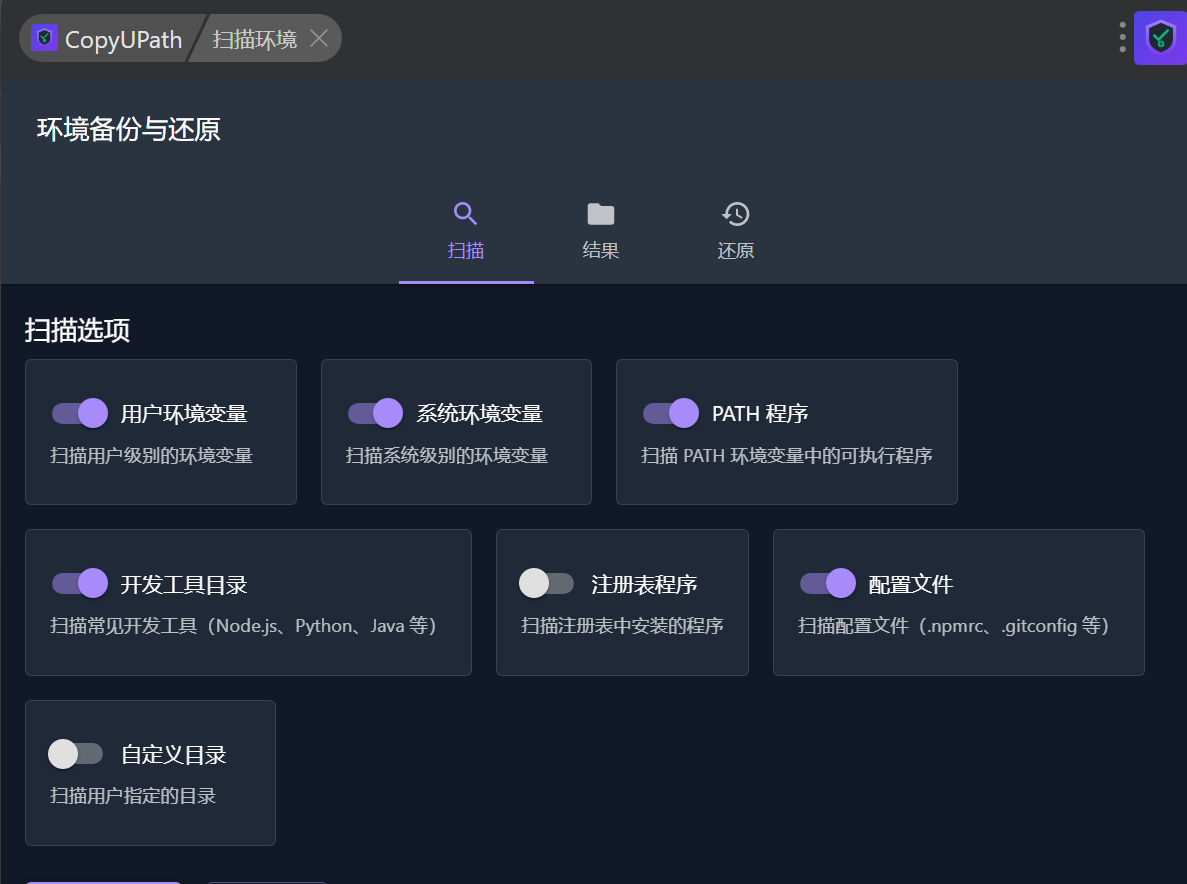
Task: Disable the 用户环境变量 toggle
Action: (x=80, y=413)
